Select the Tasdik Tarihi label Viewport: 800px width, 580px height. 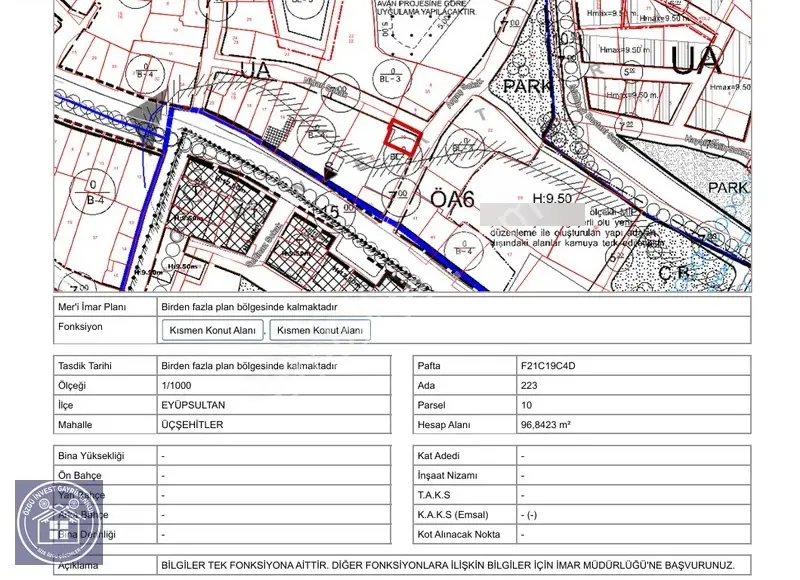(85, 366)
